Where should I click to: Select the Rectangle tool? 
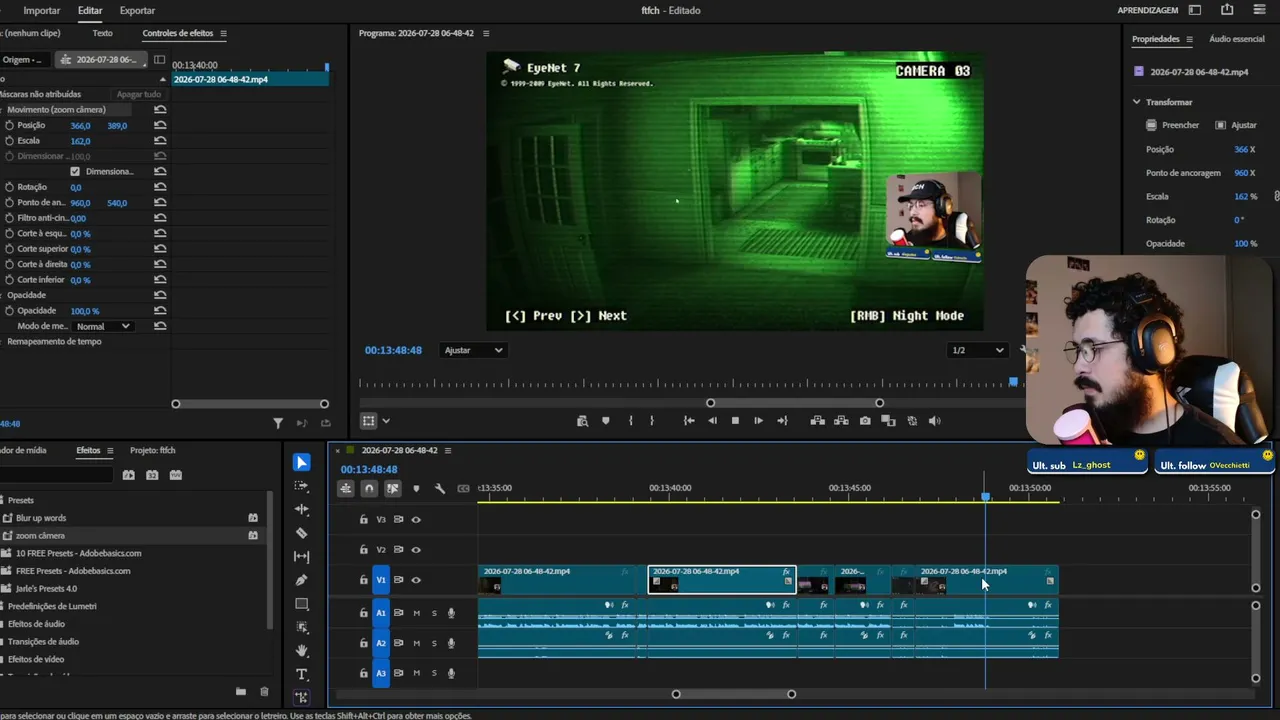coord(302,604)
